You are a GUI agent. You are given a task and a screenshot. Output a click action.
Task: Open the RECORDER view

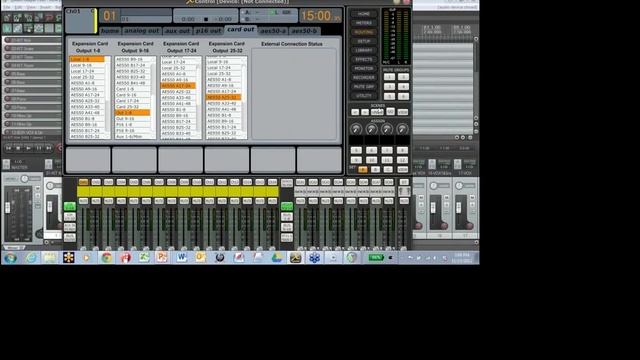tap(363, 78)
